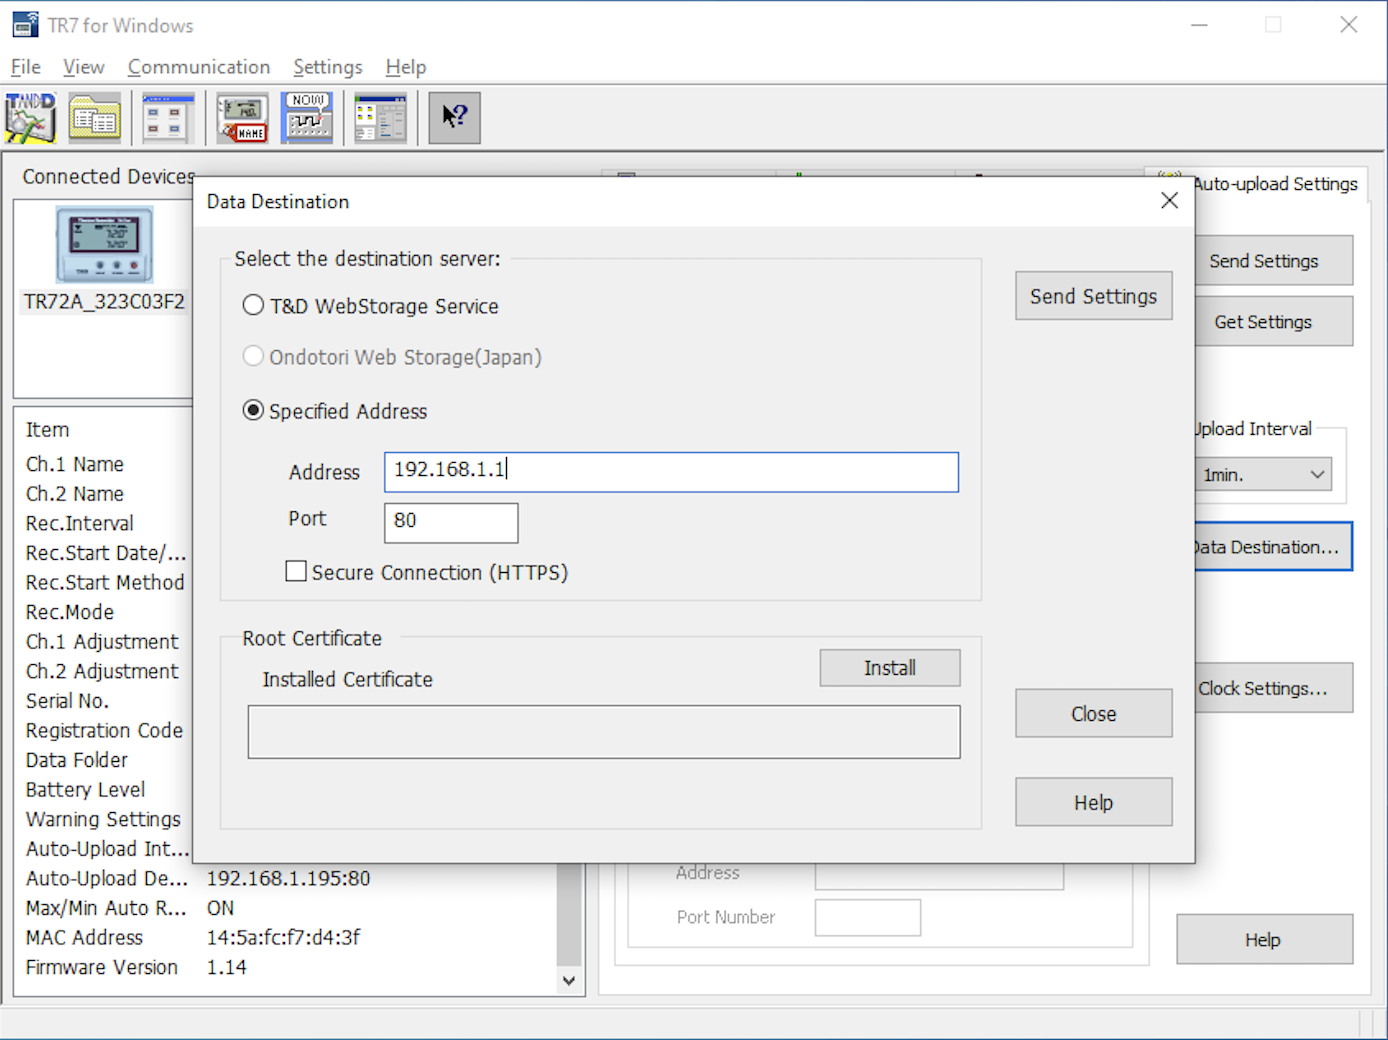
Task: Click Send Settings in Data Destination dialog
Action: [x=1094, y=296]
